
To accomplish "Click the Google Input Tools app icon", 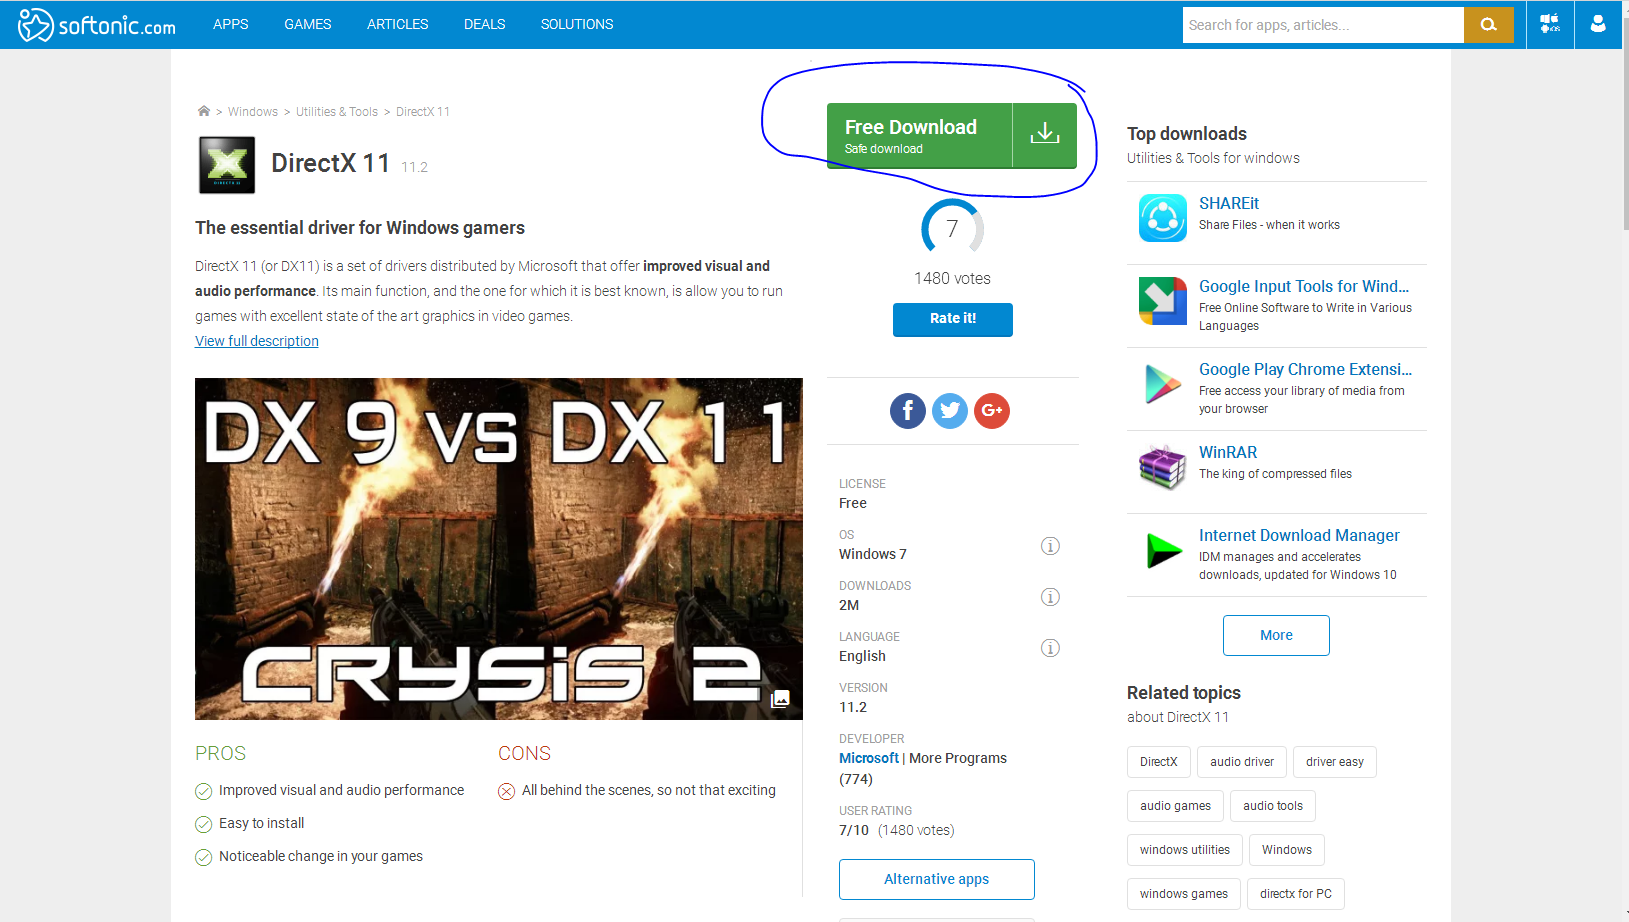I will click(x=1163, y=301).
